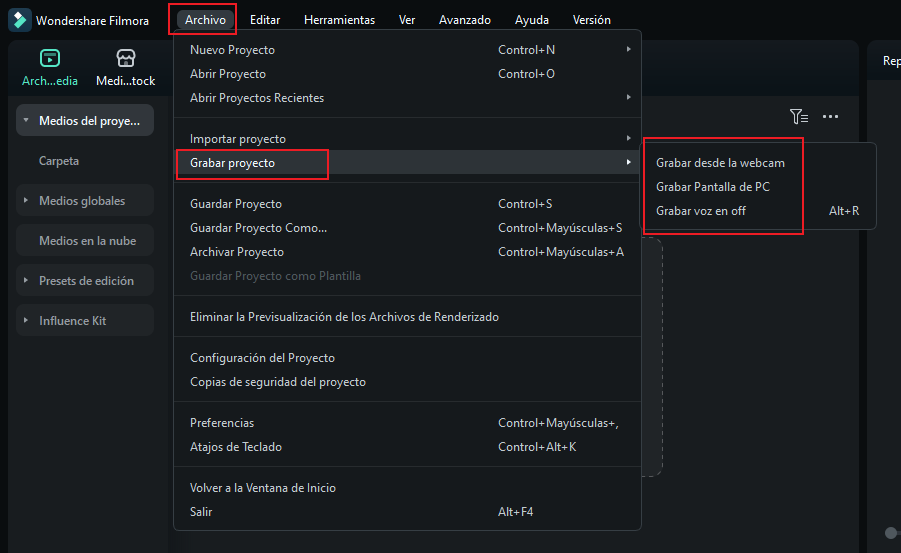Viewport: 901px width, 553px height.
Task: Open Copias de seguridad del proyecto
Action: [407, 382]
